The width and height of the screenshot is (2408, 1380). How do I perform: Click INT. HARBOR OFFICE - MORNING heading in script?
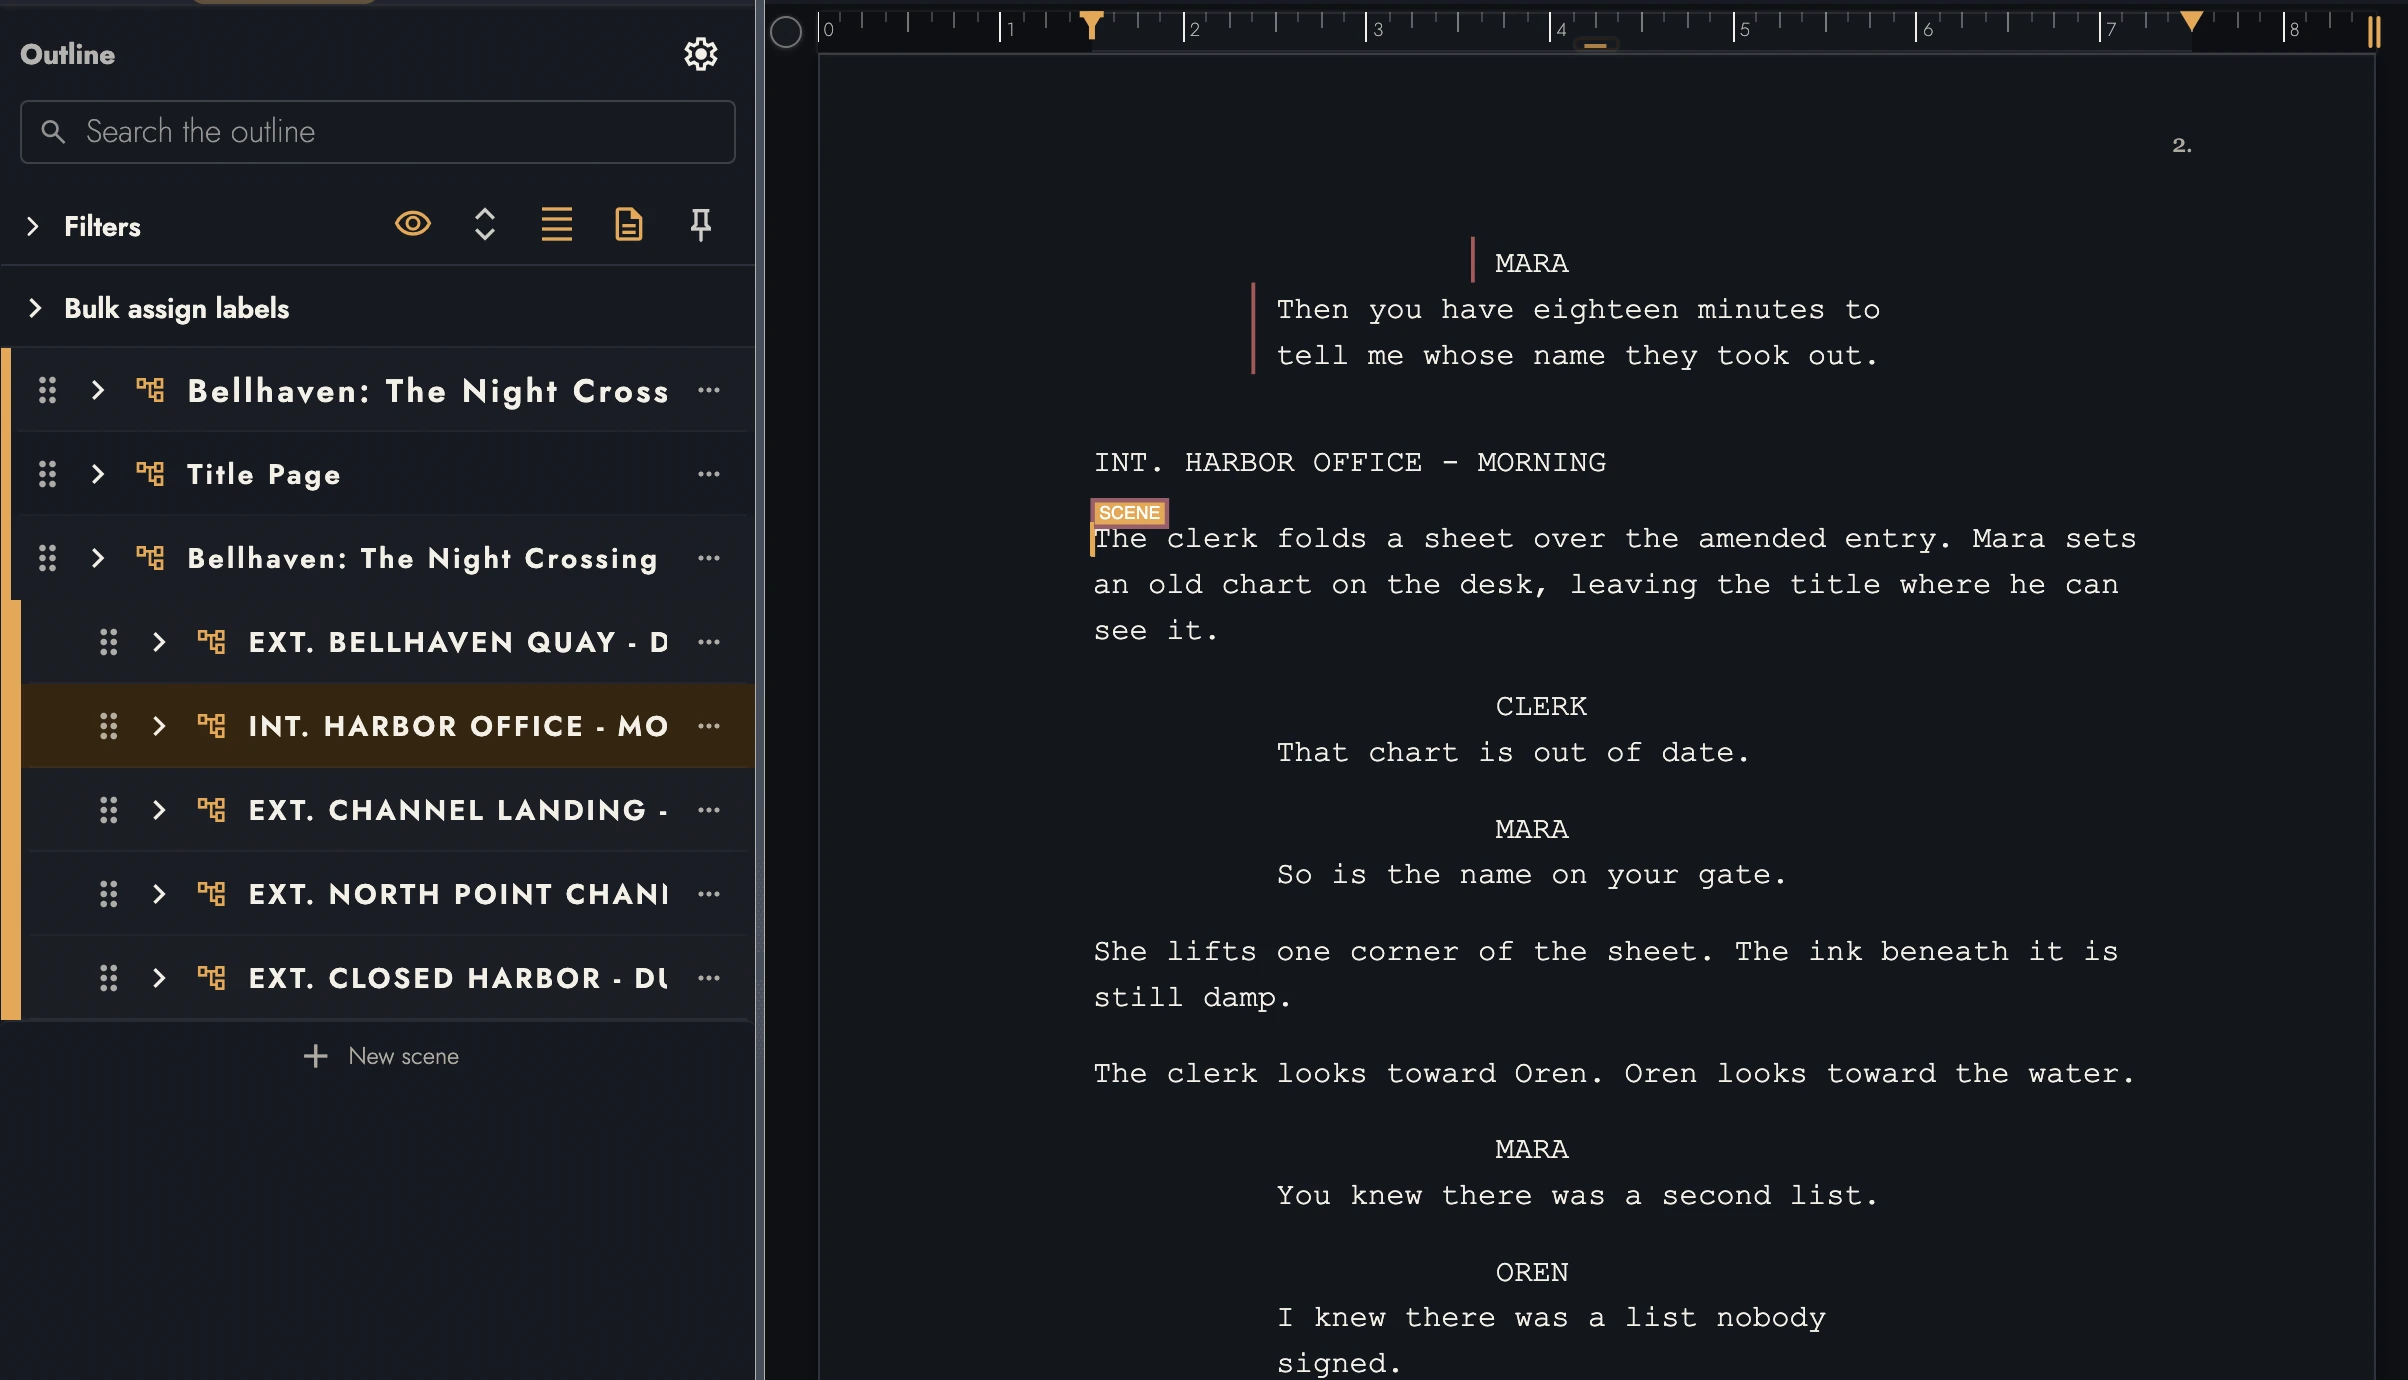[1350, 463]
